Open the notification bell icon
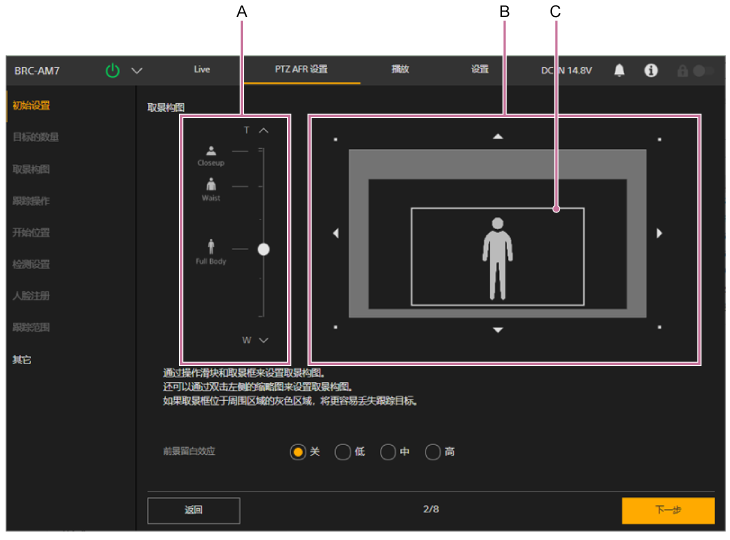 (x=619, y=71)
